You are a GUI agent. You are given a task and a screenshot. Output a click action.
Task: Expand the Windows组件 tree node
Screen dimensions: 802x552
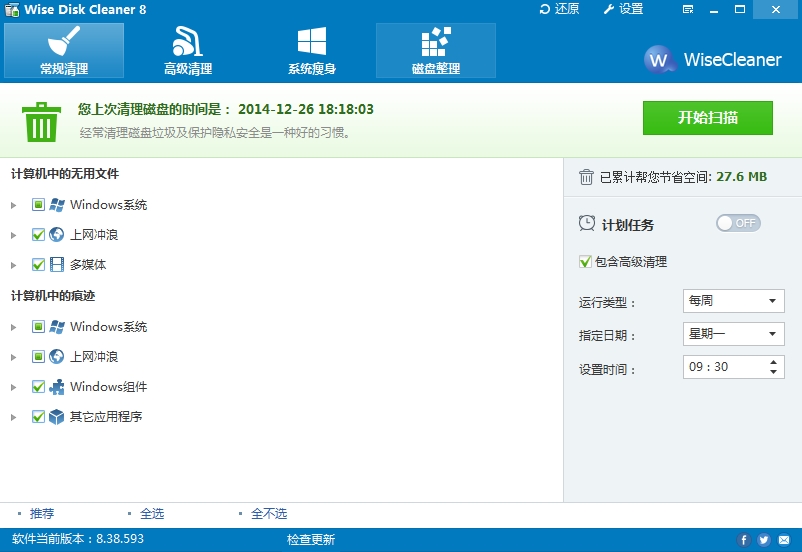click(x=14, y=387)
